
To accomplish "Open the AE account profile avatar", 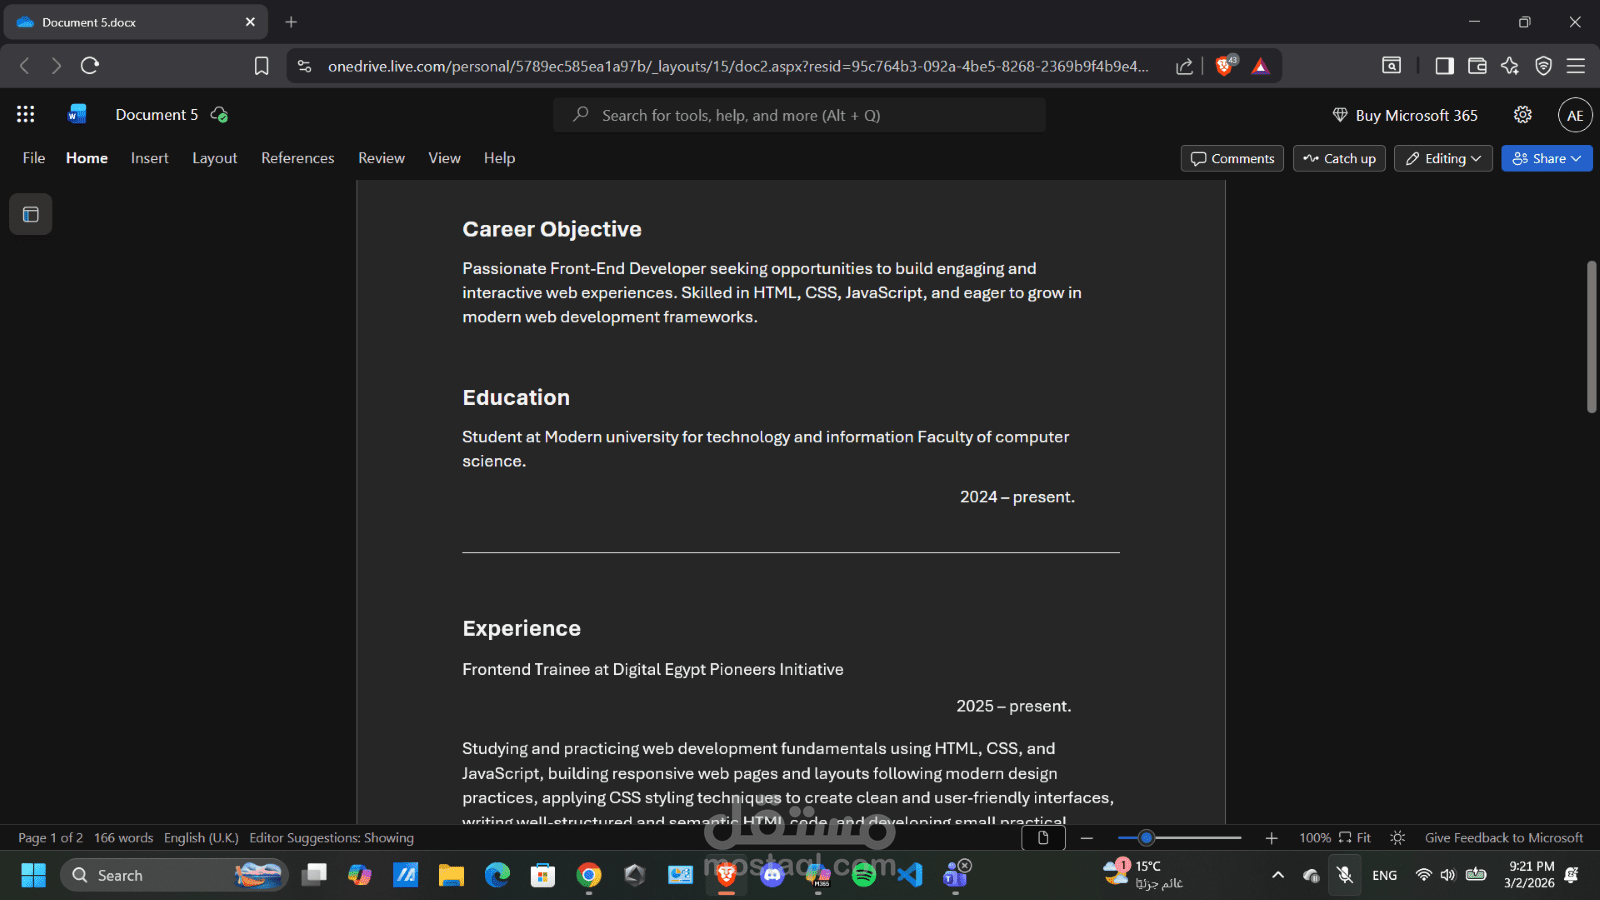I will tap(1575, 115).
